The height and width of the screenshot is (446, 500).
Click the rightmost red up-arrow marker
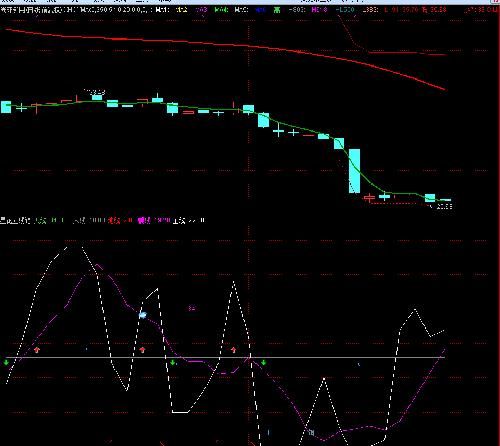tap(234, 350)
